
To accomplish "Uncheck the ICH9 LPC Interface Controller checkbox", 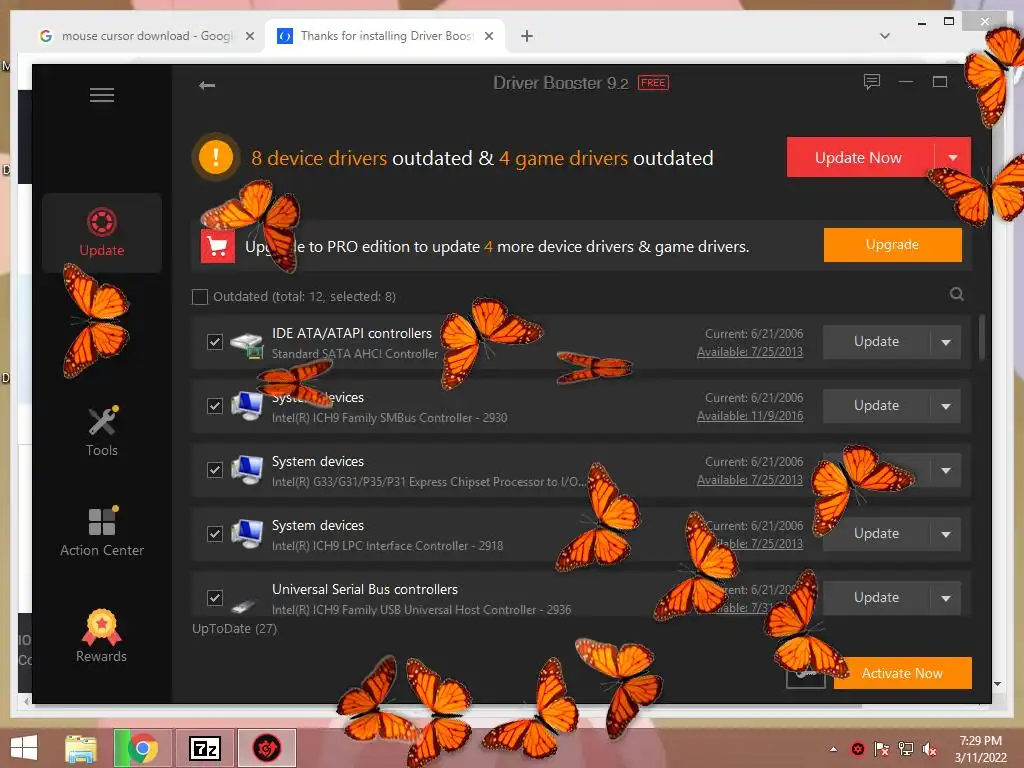I will pos(215,534).
